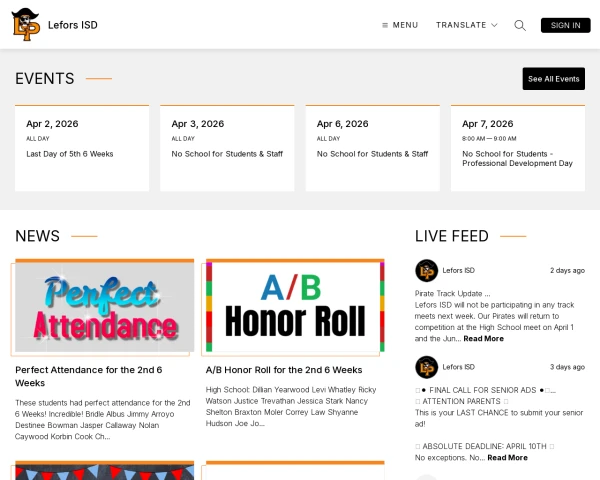Click Lefors ISD avatar on Pirate Track post
600x480 pixels.
(426, 270)
